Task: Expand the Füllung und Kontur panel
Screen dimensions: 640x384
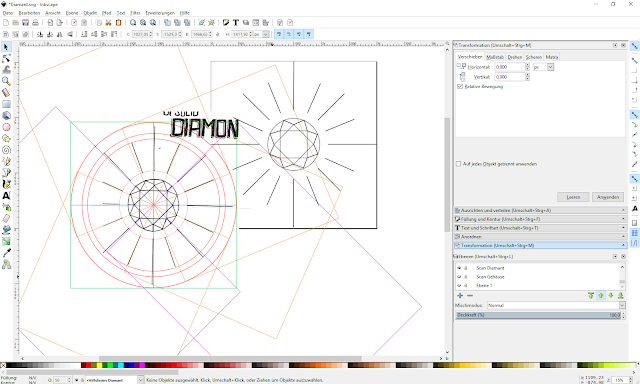Action: [x=540, y=219]
